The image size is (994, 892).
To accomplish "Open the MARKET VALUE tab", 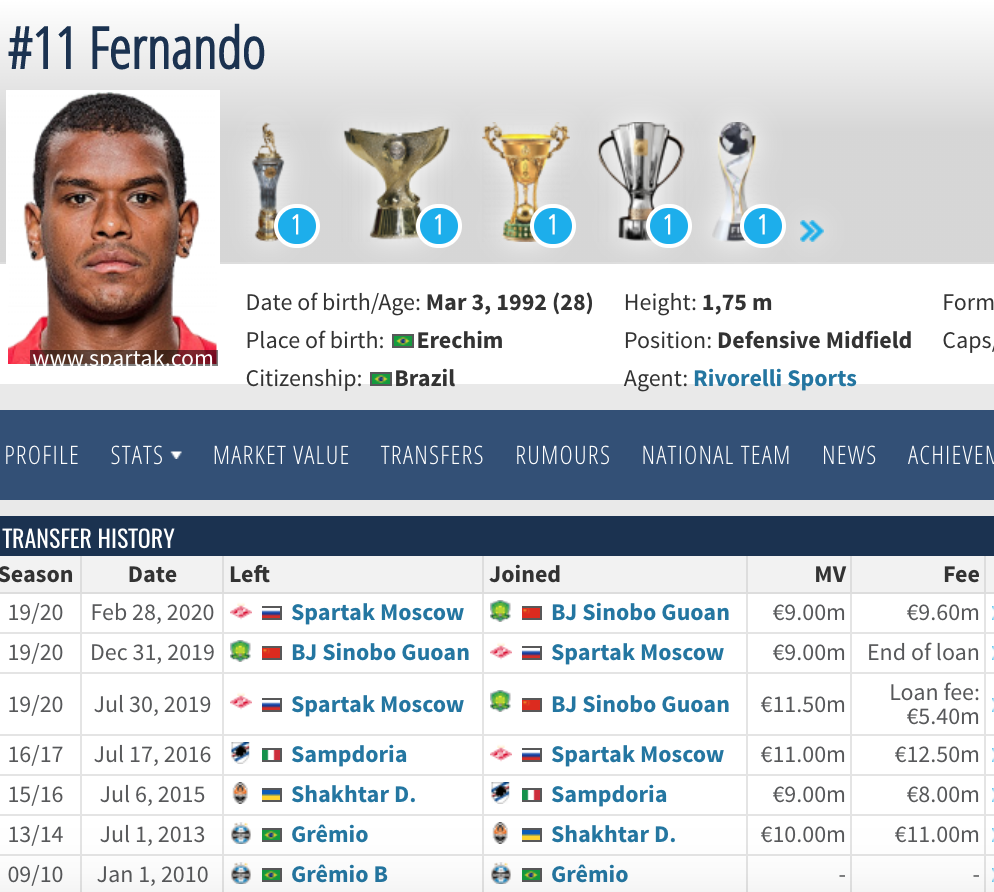I will (281, 455).
